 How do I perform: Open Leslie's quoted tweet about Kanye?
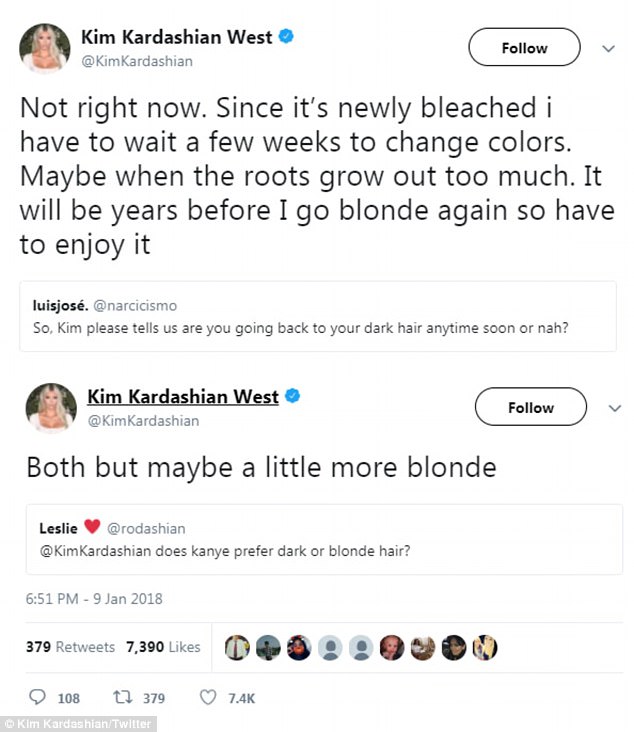click(x=324, y=538)
